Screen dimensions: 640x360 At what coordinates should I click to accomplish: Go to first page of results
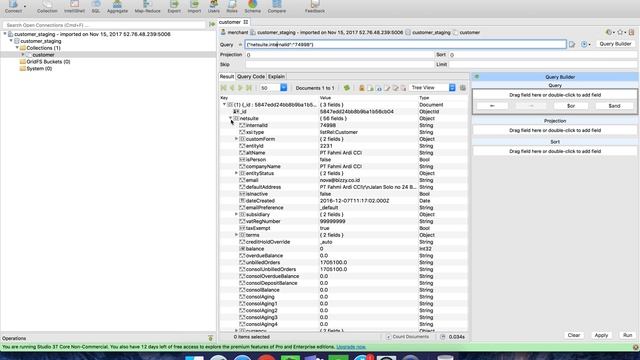click(224, 88)
